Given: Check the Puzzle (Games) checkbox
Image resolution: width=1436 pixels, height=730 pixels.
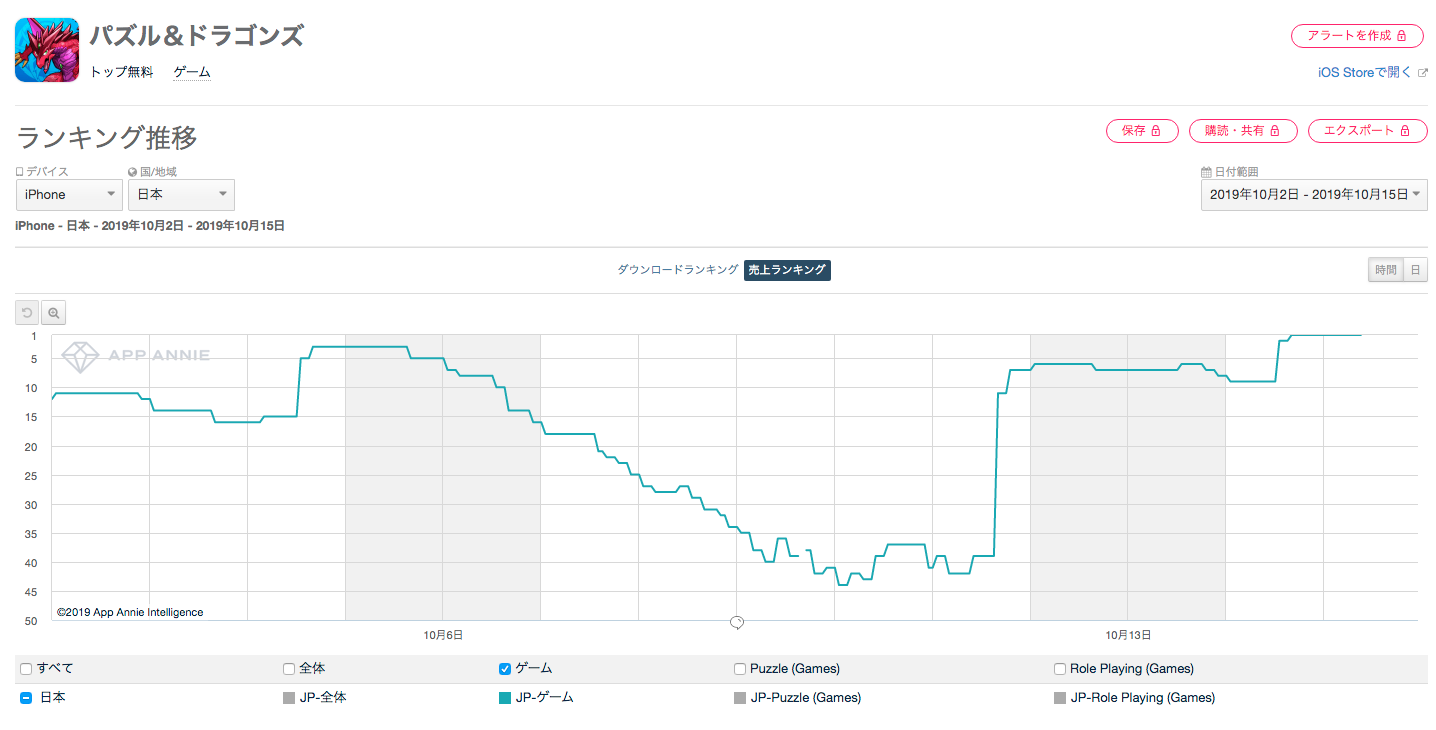Looking at the screenshot, I should pyautogui.click(x=740, y=669).
